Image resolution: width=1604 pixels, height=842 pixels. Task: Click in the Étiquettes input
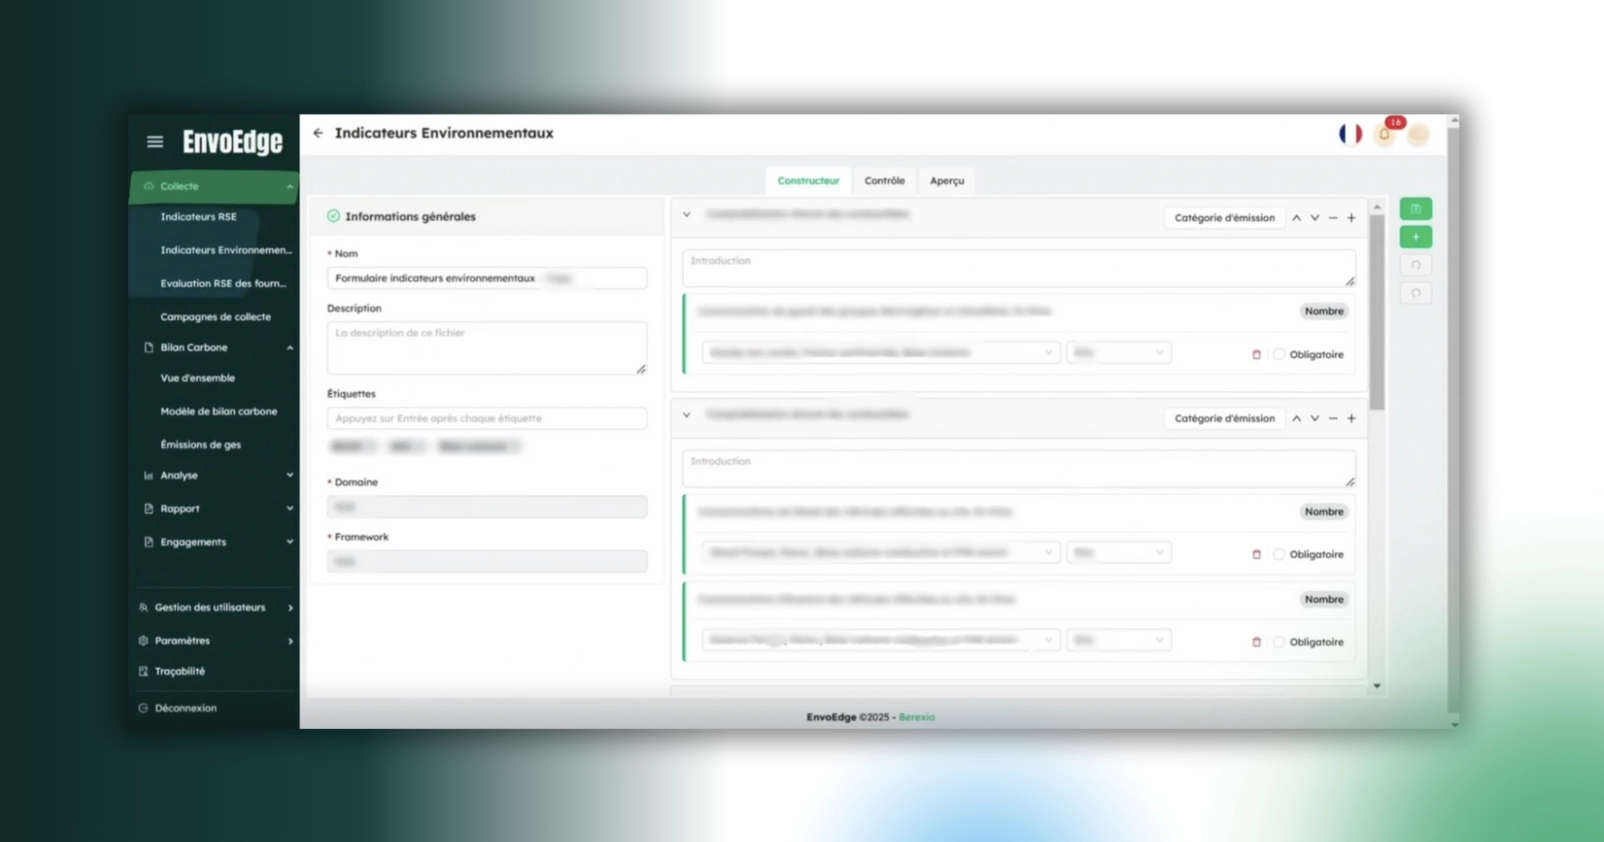click(x=486, y=419)
